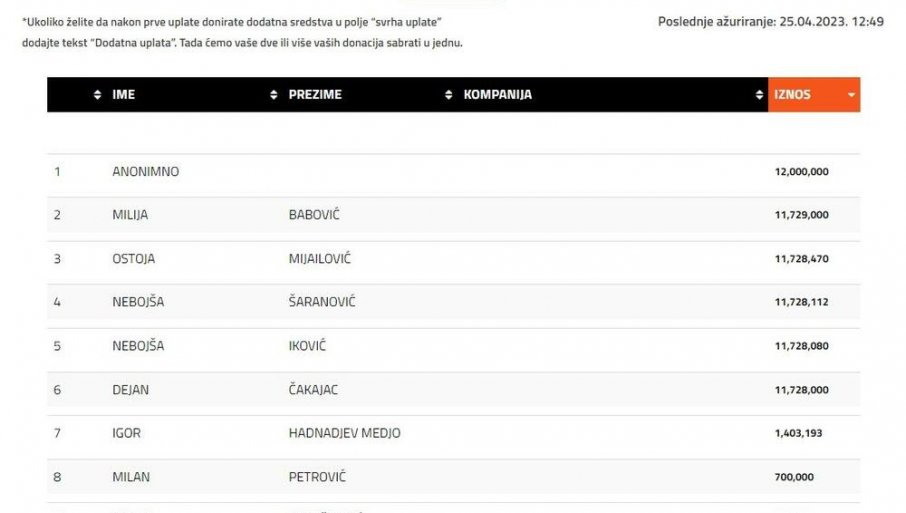Select DEJAN in row 6

pyautogui.click(x=130, y=390)
